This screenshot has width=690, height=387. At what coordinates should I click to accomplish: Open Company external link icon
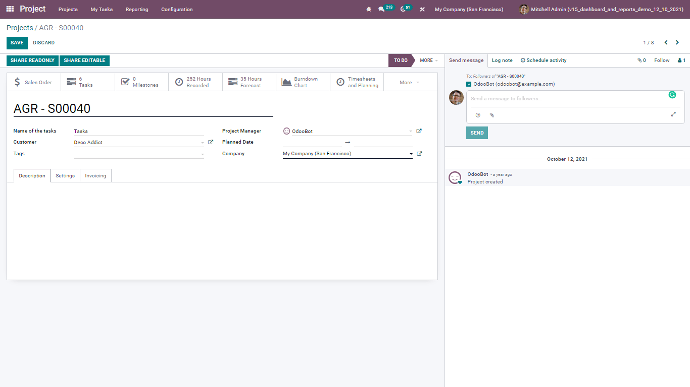419,154
